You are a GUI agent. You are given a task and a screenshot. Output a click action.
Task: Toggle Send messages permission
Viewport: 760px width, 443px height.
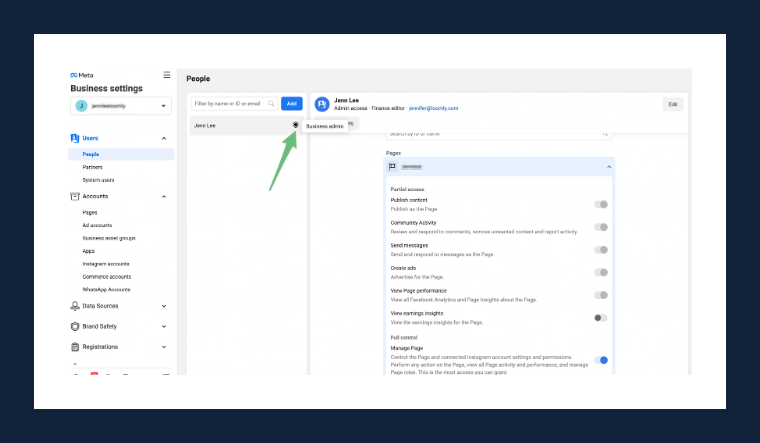(601, 250)
